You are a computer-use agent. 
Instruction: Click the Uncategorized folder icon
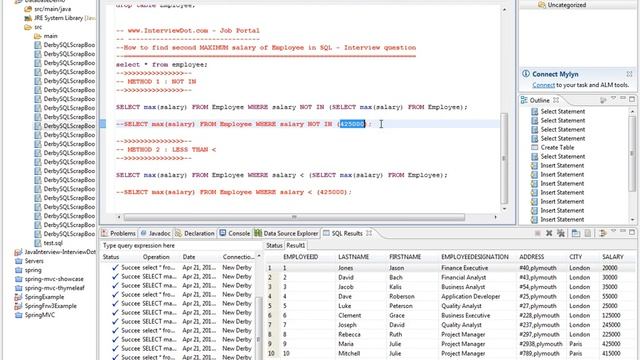coord(542,5)
